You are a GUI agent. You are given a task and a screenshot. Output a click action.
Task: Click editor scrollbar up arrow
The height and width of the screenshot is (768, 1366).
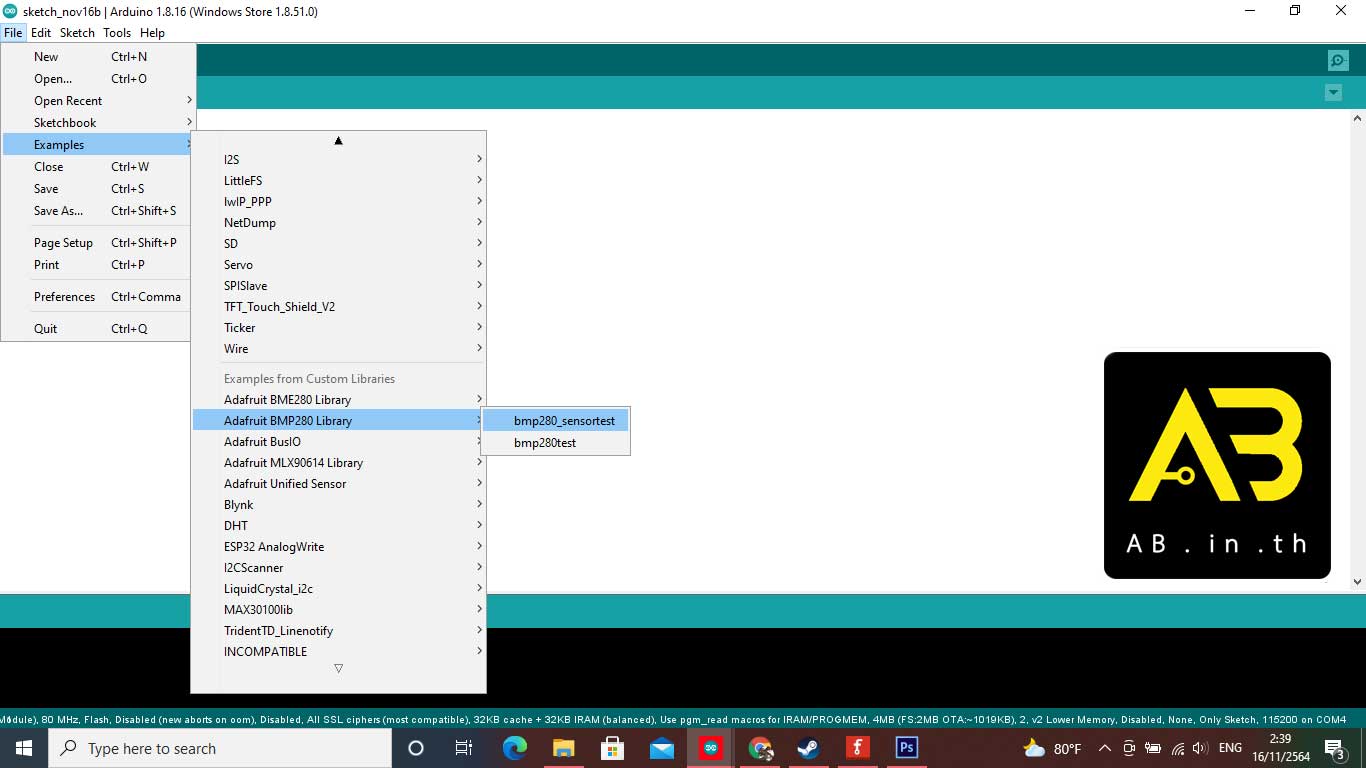point(1357,118)
